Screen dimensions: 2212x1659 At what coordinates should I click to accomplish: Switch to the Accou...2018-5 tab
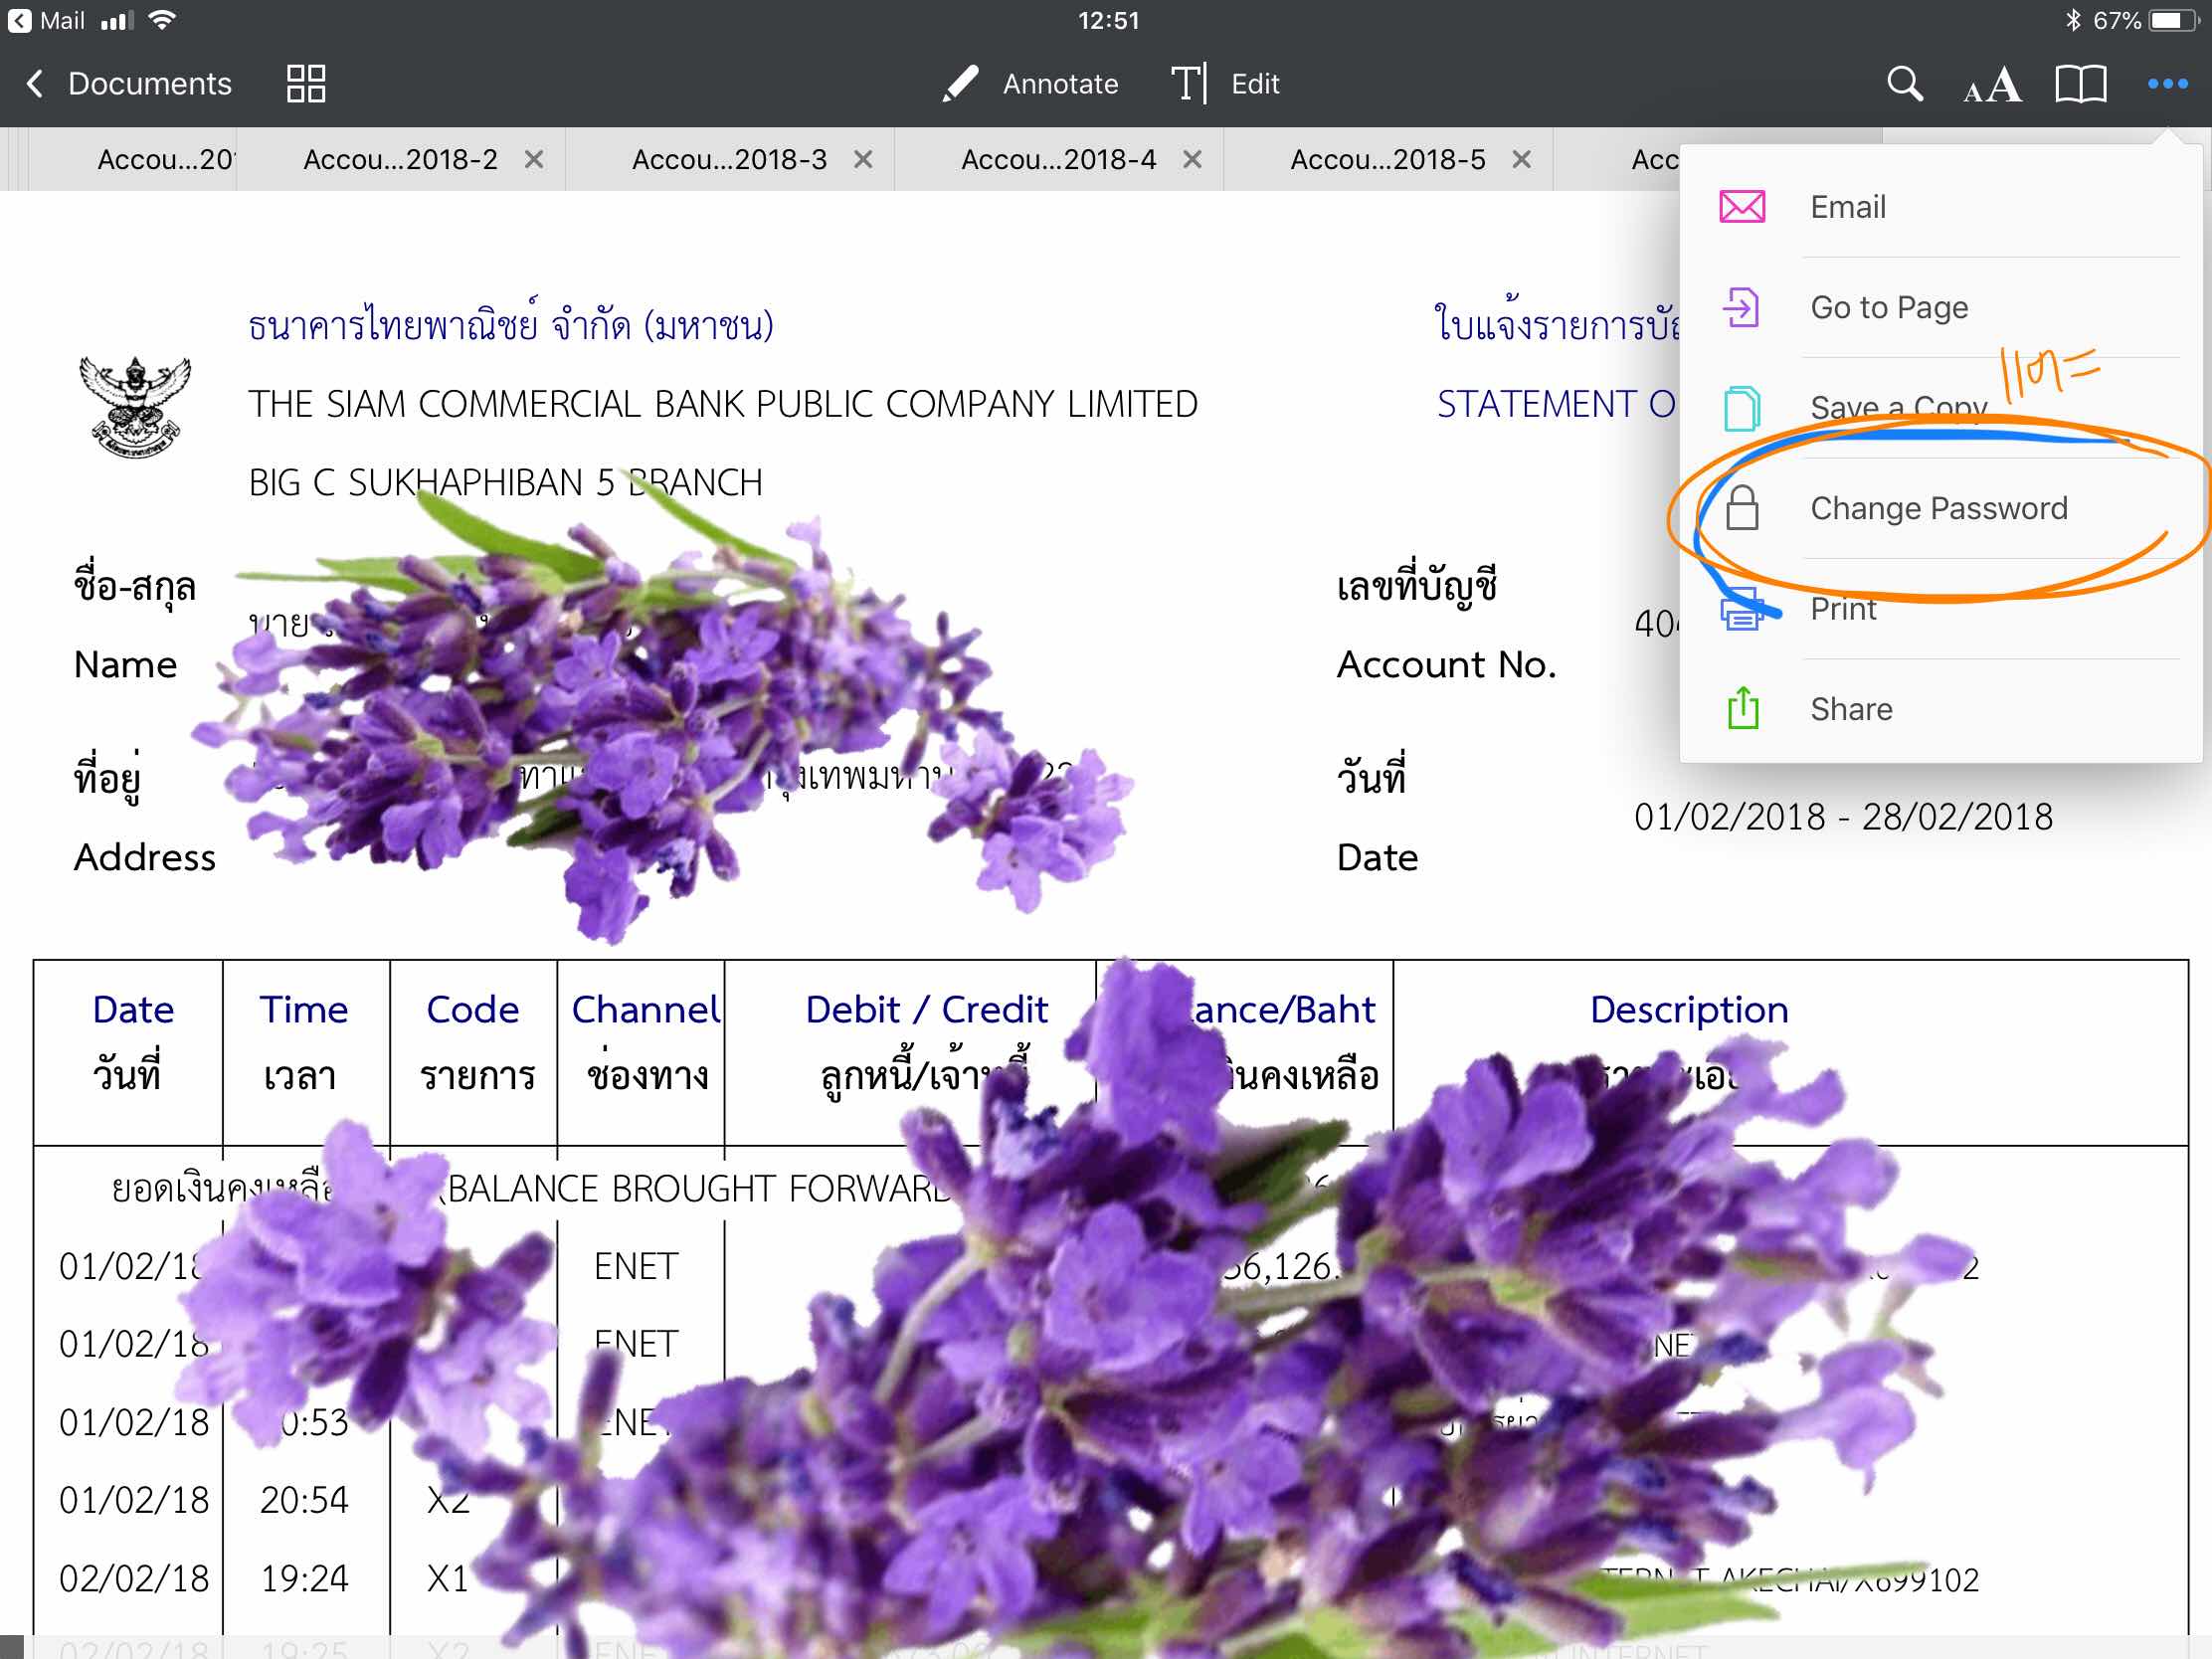tap(1388, 160)
